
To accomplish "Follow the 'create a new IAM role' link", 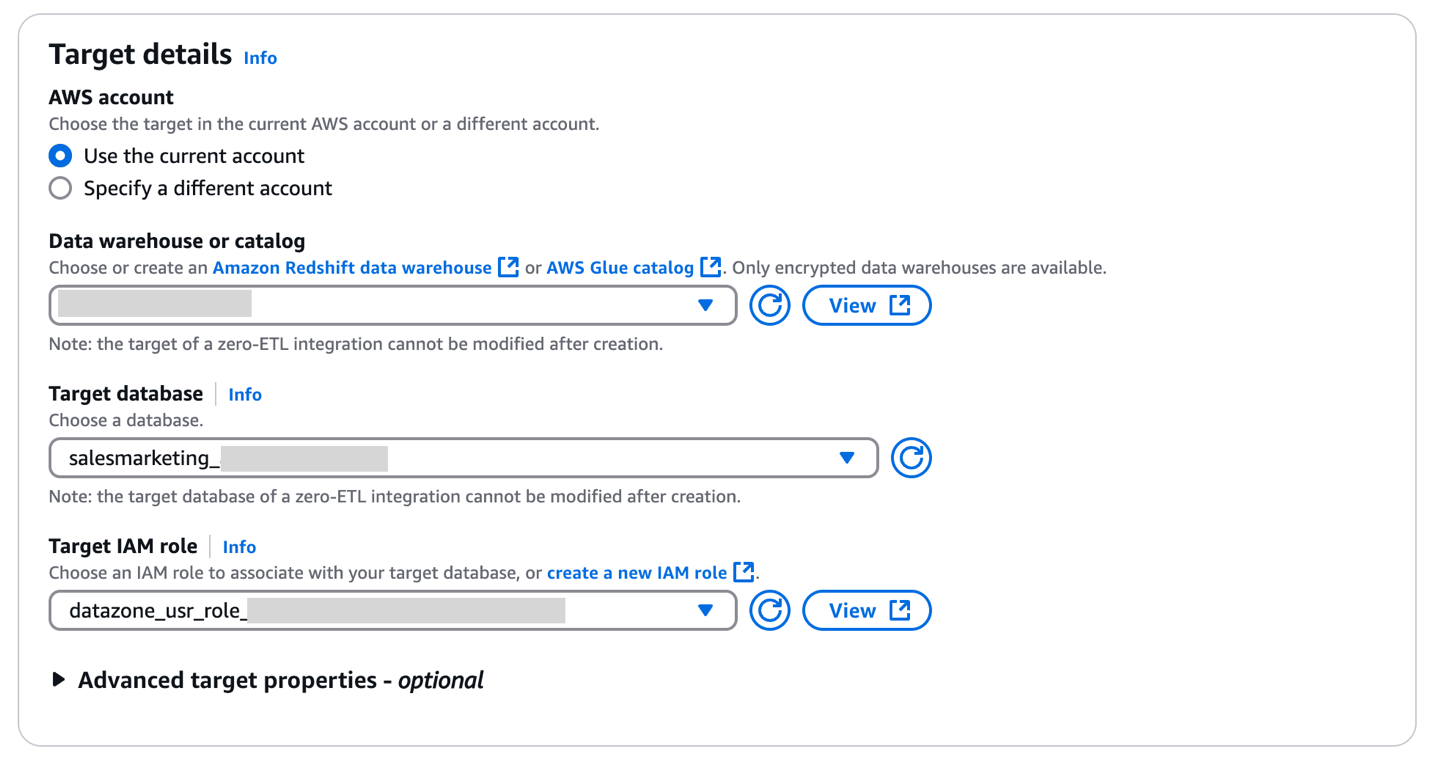I will tap(637, 573).
